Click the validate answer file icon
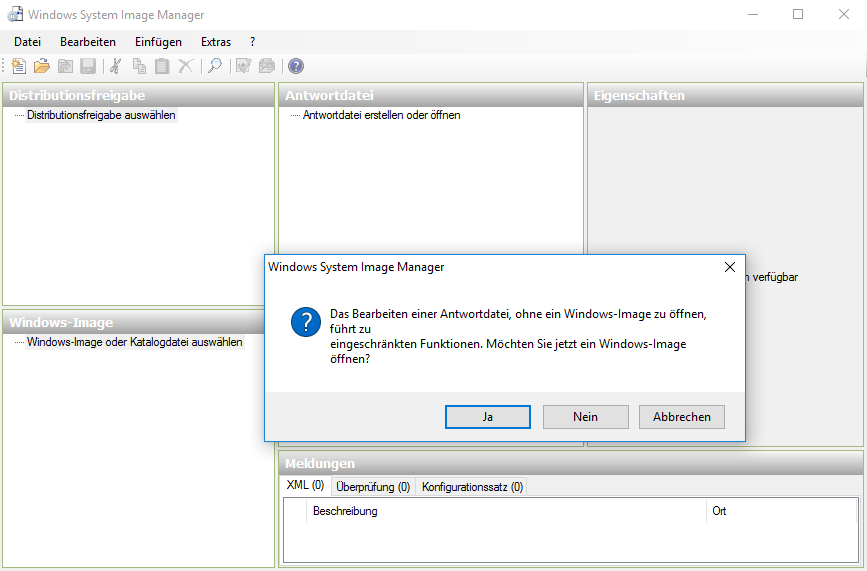This screenshot has height=571, width=867. coord(243,66)
